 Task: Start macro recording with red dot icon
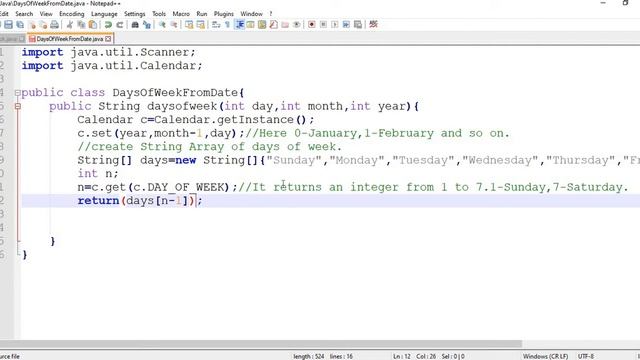click(311, 24)
